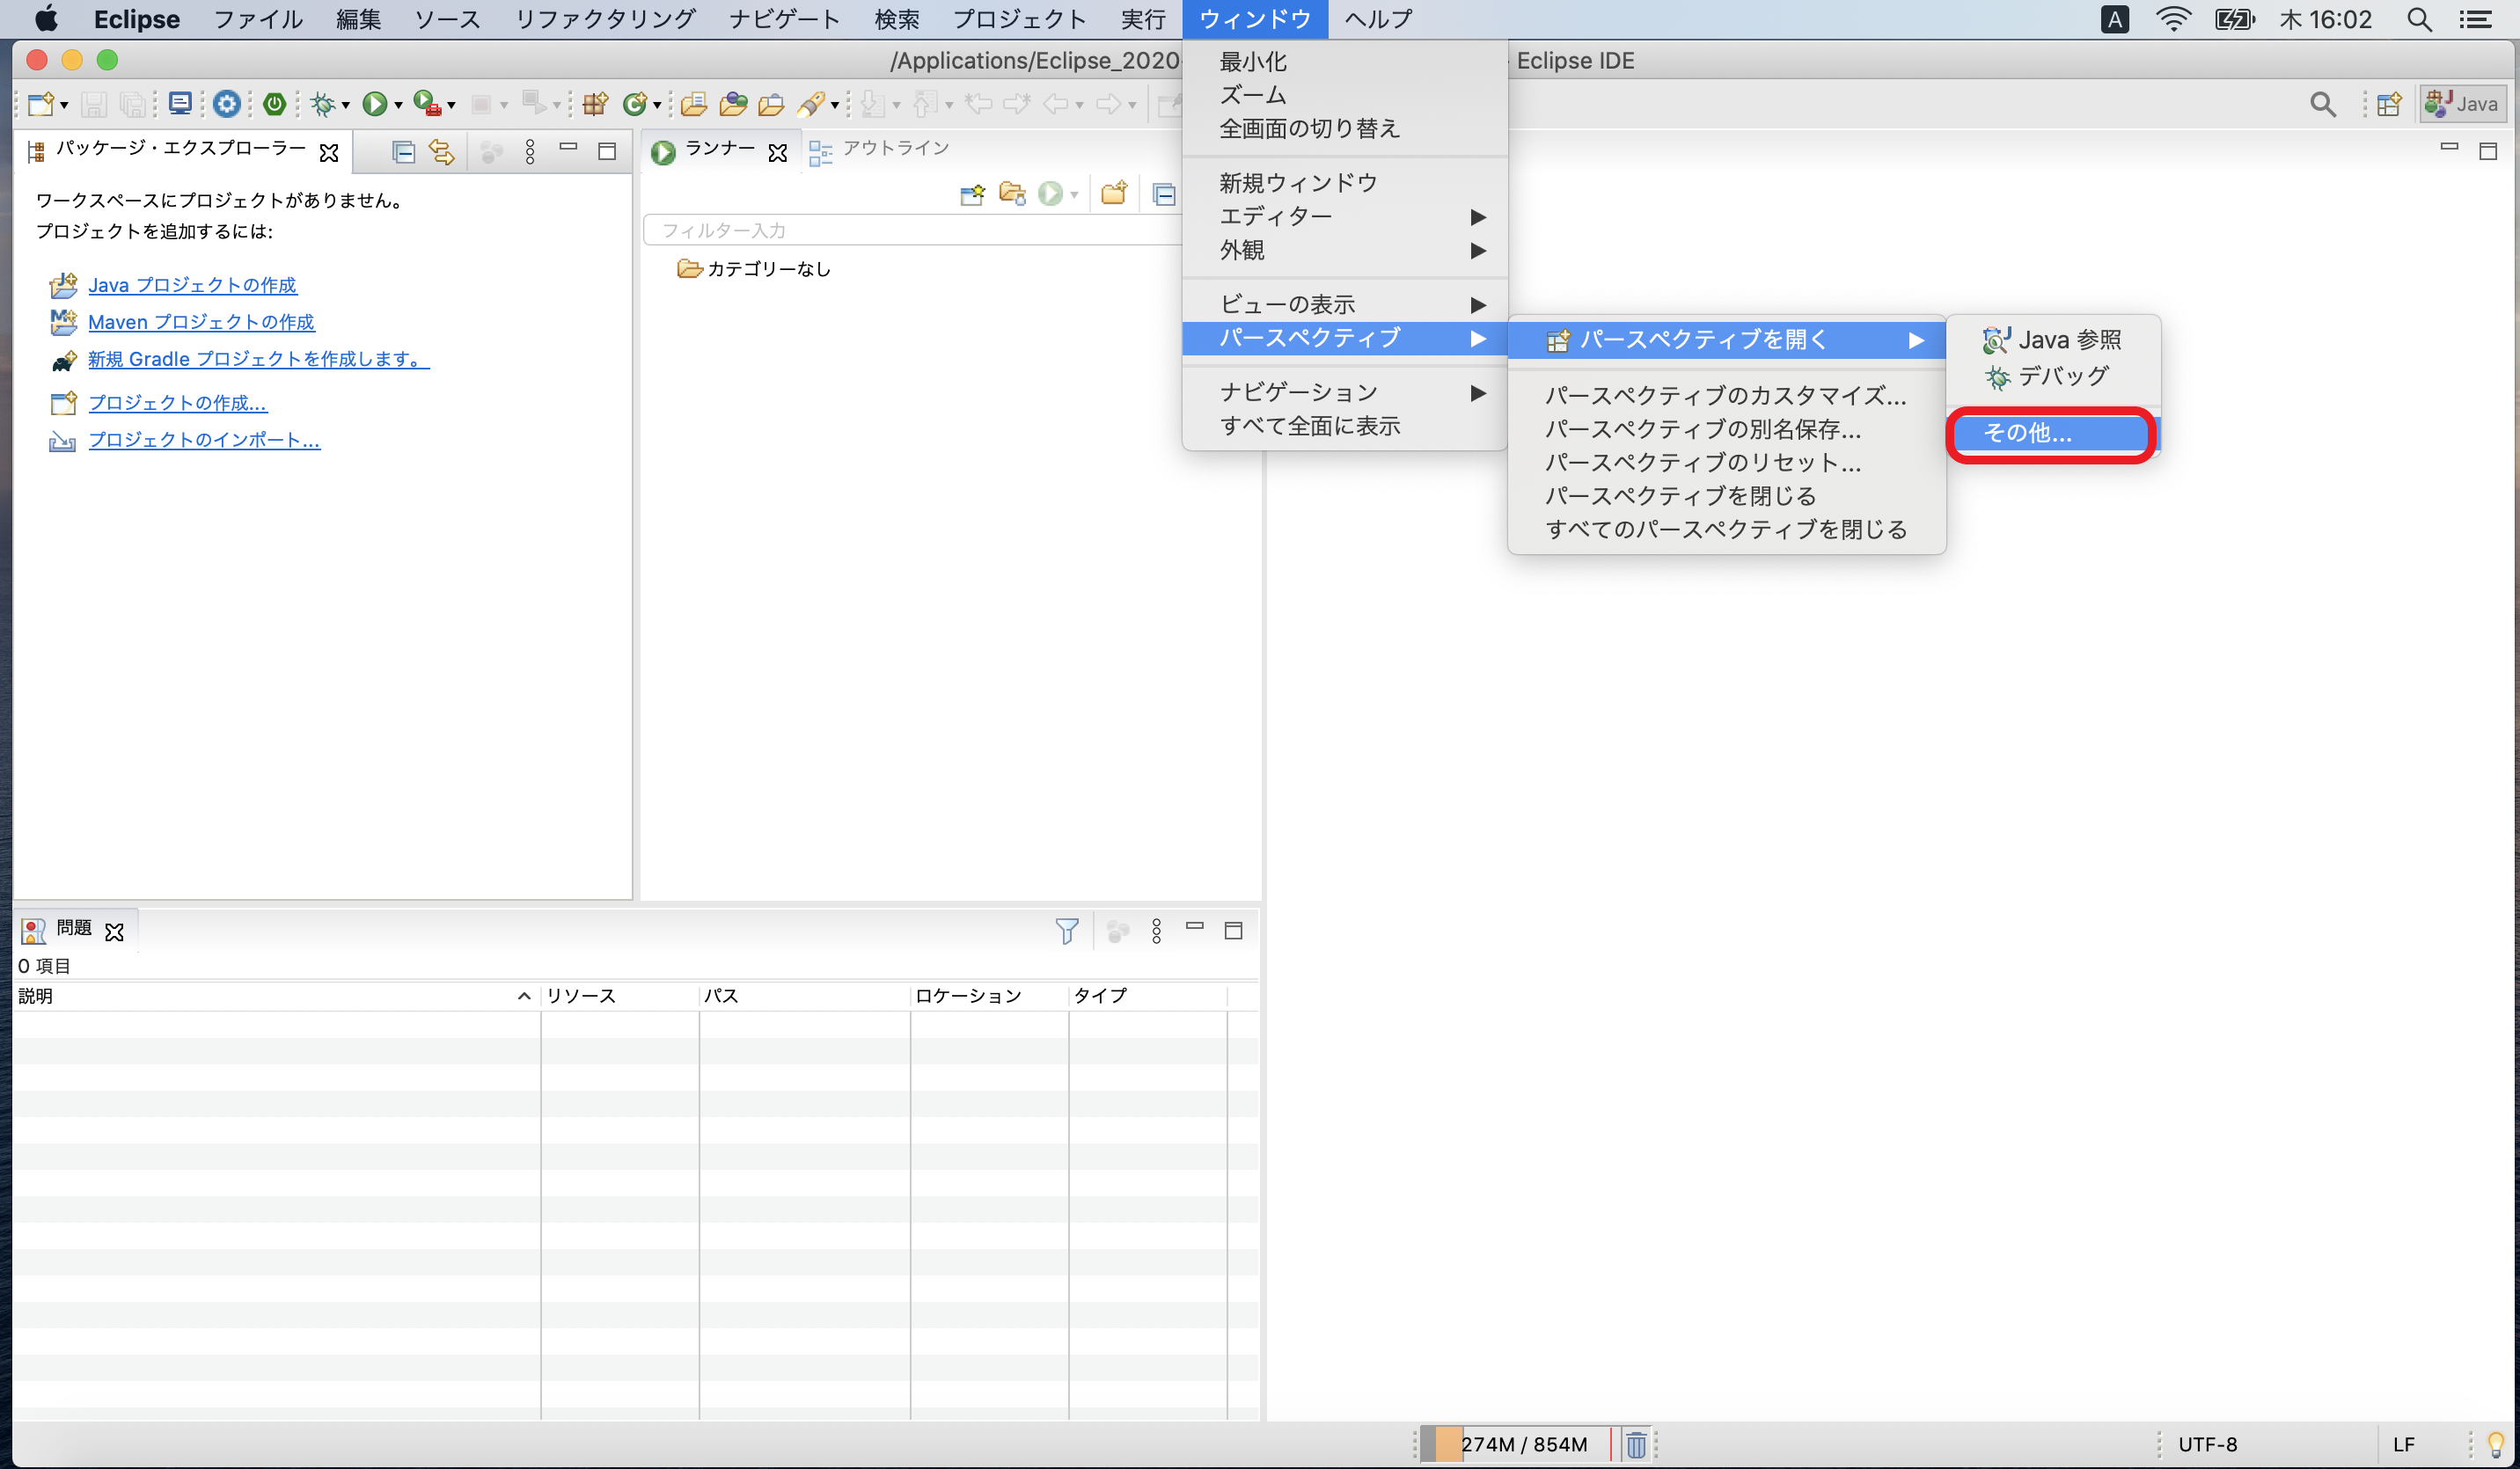Open the New wizard dropdown arrow
This screenshot has height=1469, width=2520.
click(x=64, y=105)
